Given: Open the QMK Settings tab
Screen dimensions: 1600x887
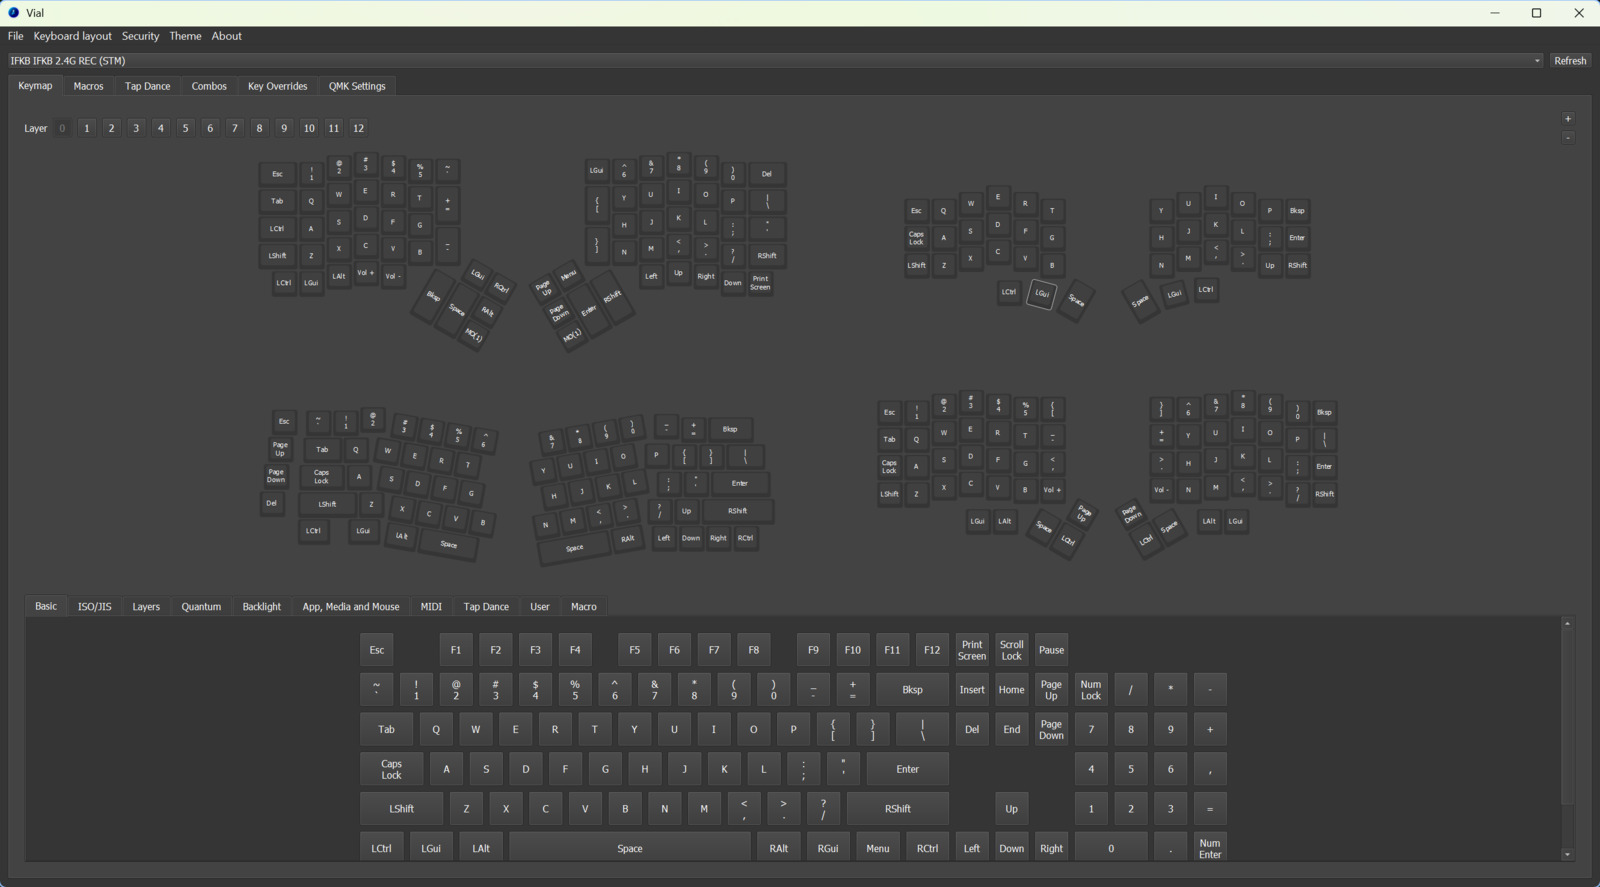Looking at the screenshot, I should pyautogui.click(x=357, y=86).
